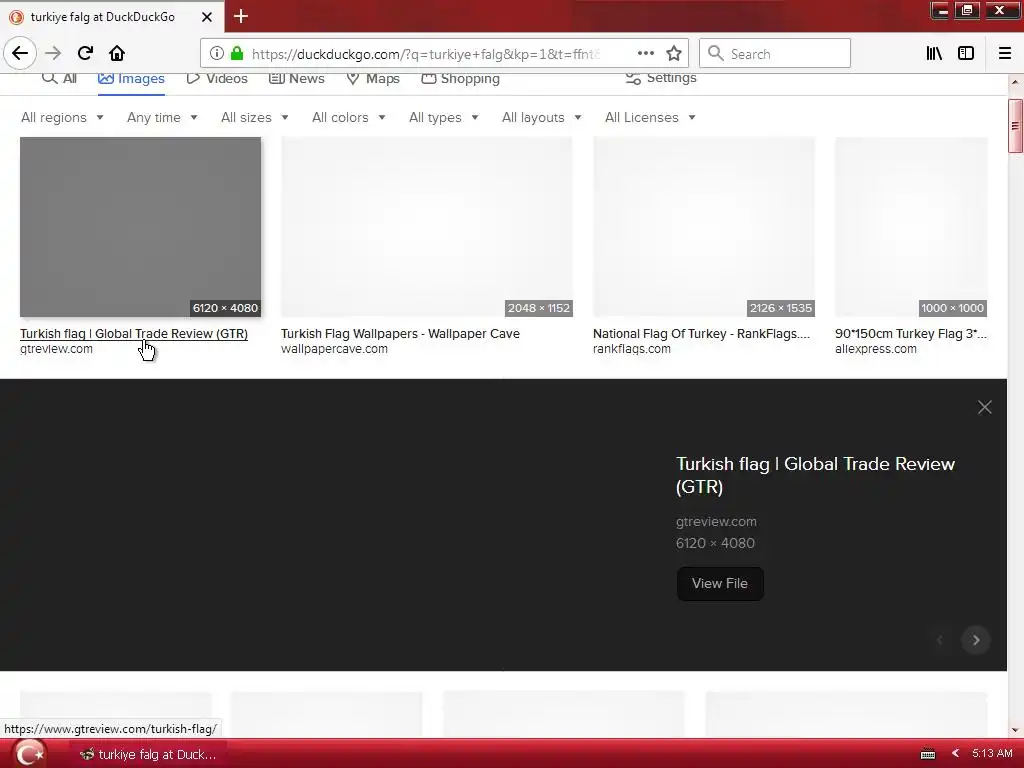Bookmark this page with the star
The width and height of the screenshot is (1024, 768).
tap(674, 53)
